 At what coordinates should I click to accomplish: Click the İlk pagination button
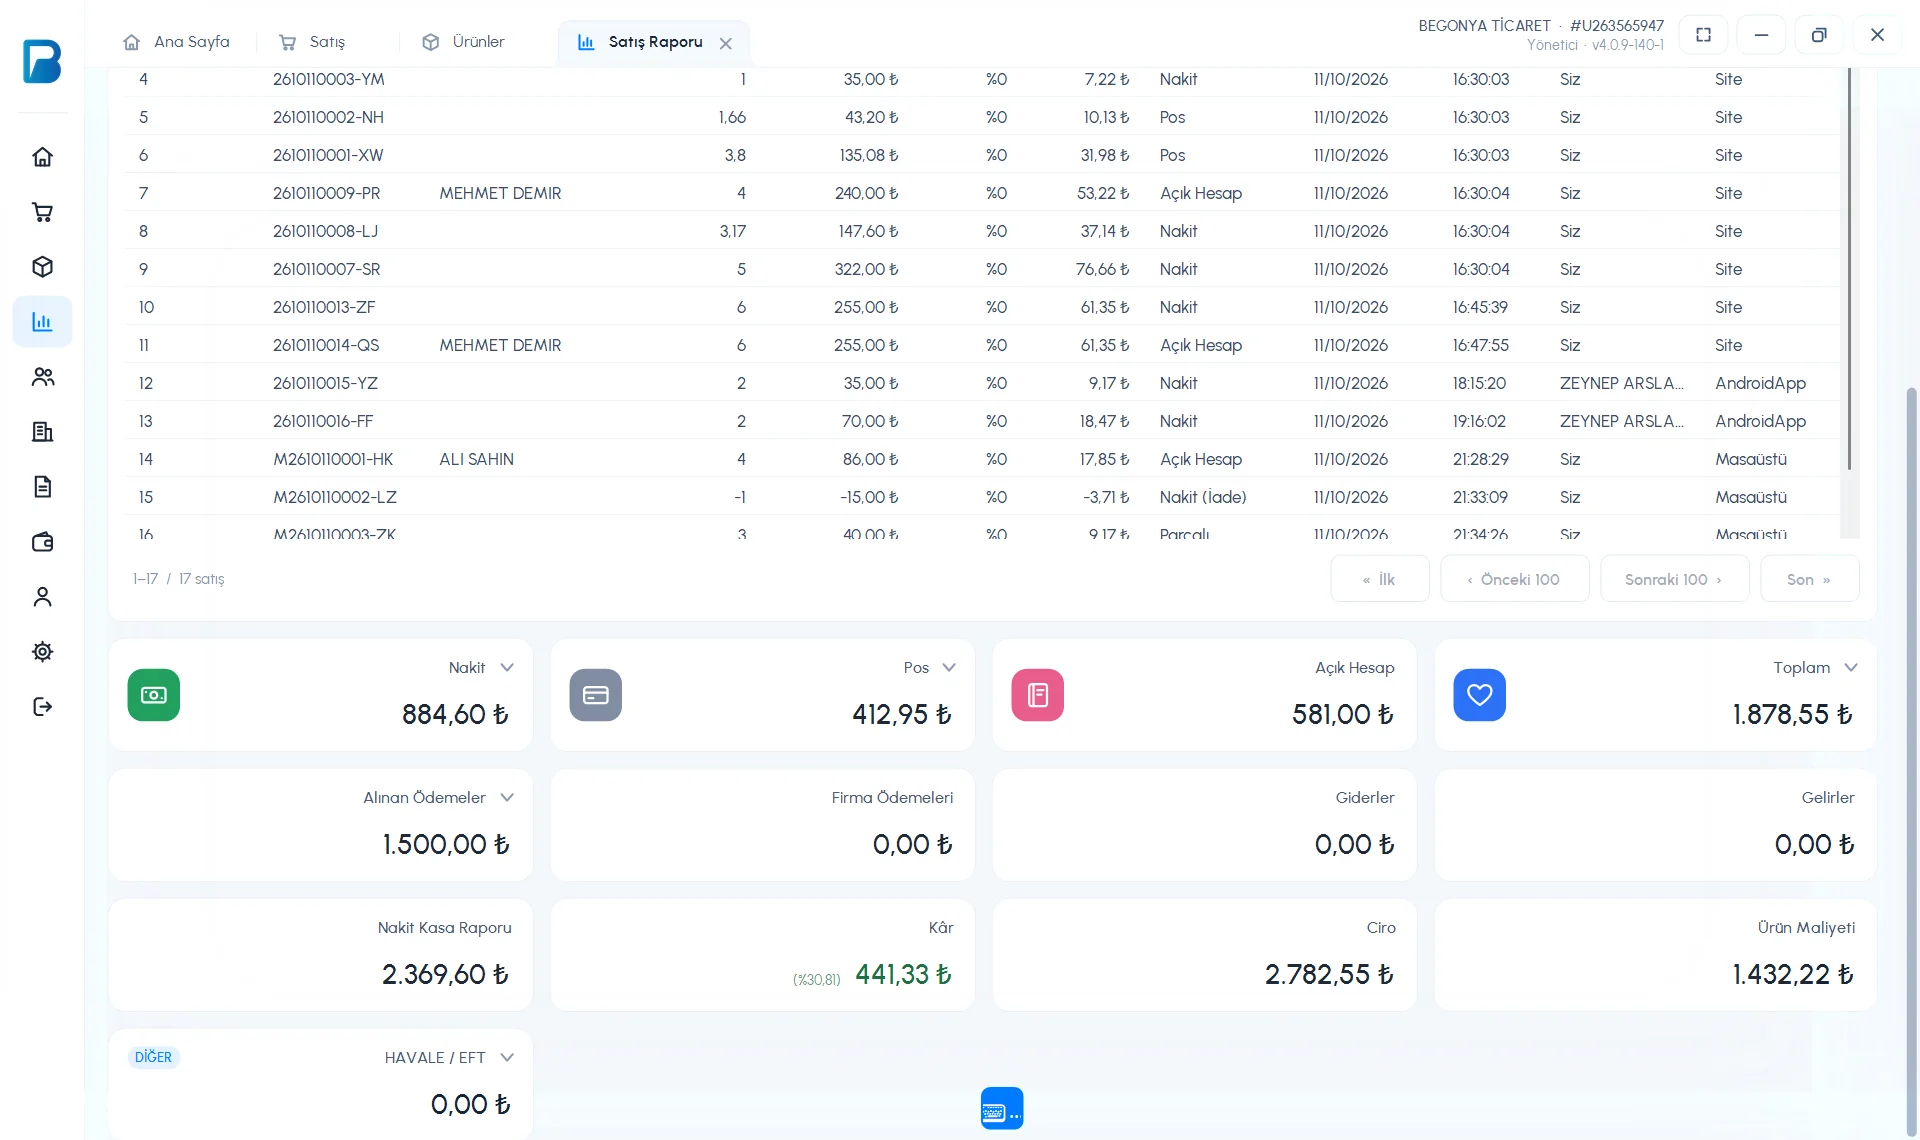click(x=1380, y=579)
